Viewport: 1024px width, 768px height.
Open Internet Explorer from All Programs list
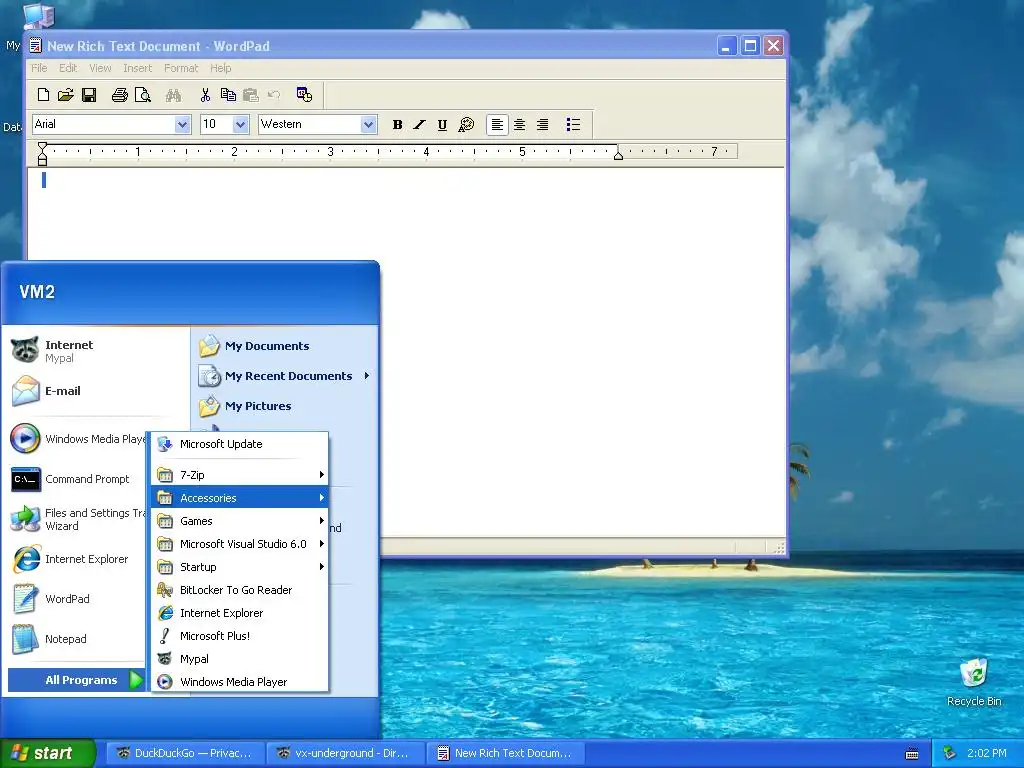tap(240, 613)
